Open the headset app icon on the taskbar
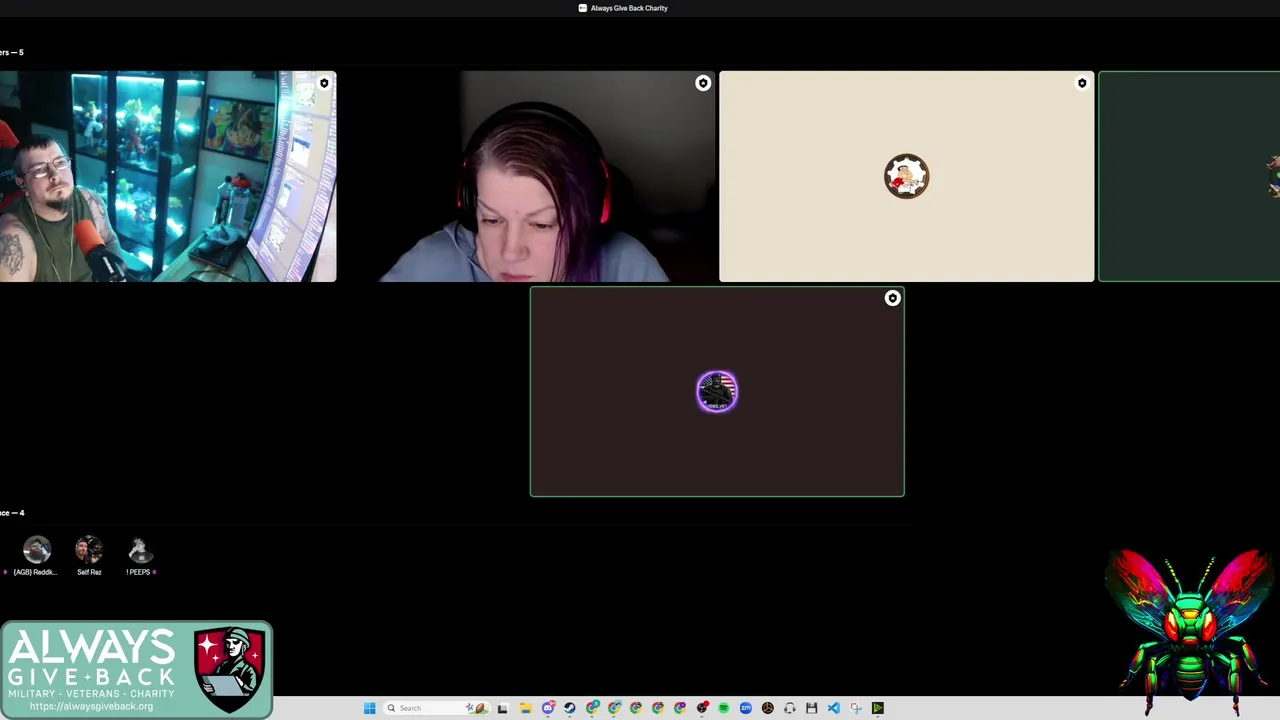The height and width of the screenshot is (720, 1280). click(789, 708)
